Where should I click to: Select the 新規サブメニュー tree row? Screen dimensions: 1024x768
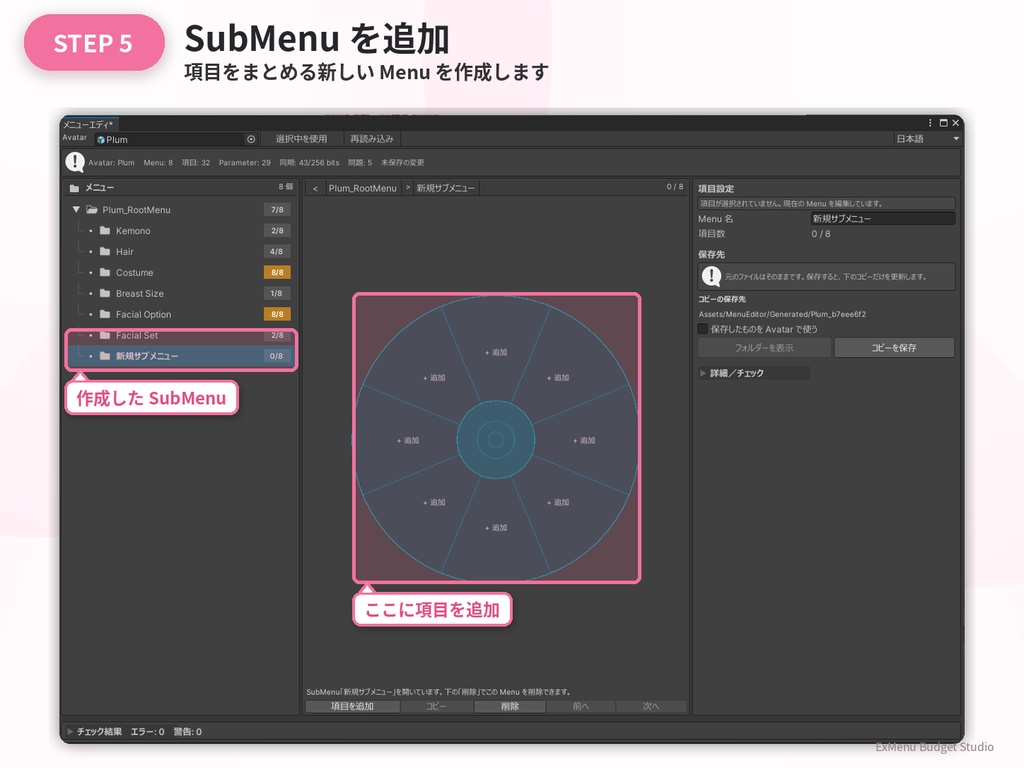(181, 356)
